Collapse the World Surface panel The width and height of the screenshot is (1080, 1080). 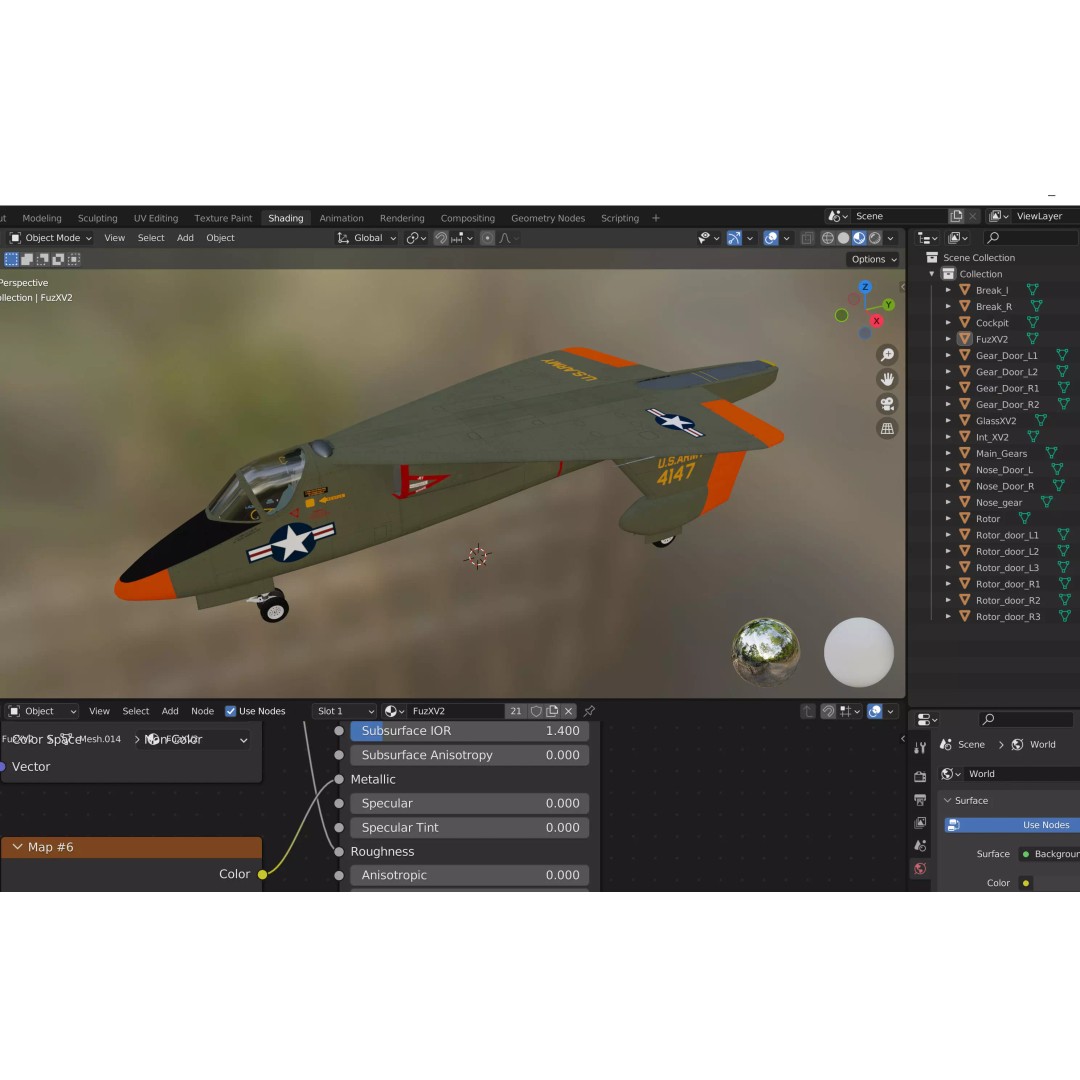pyautogui.click(x=948, y=800)
